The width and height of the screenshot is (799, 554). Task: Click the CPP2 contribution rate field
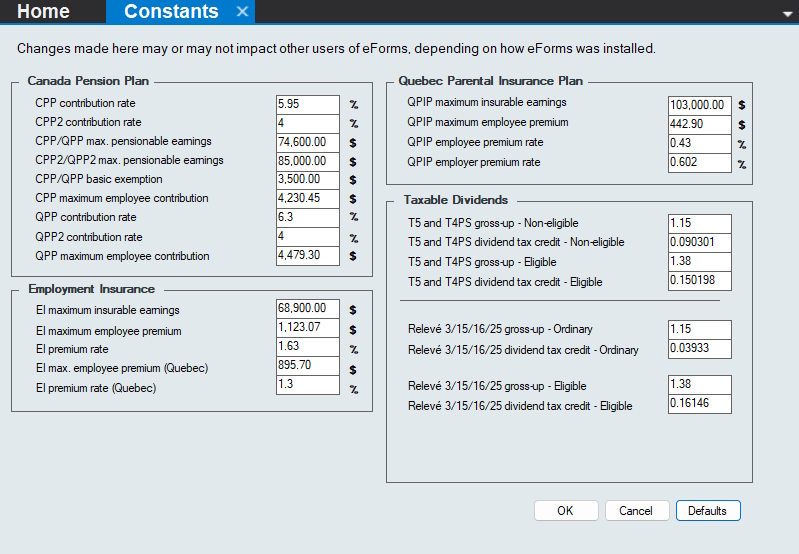pyautogui.click(x=308, y=122)
